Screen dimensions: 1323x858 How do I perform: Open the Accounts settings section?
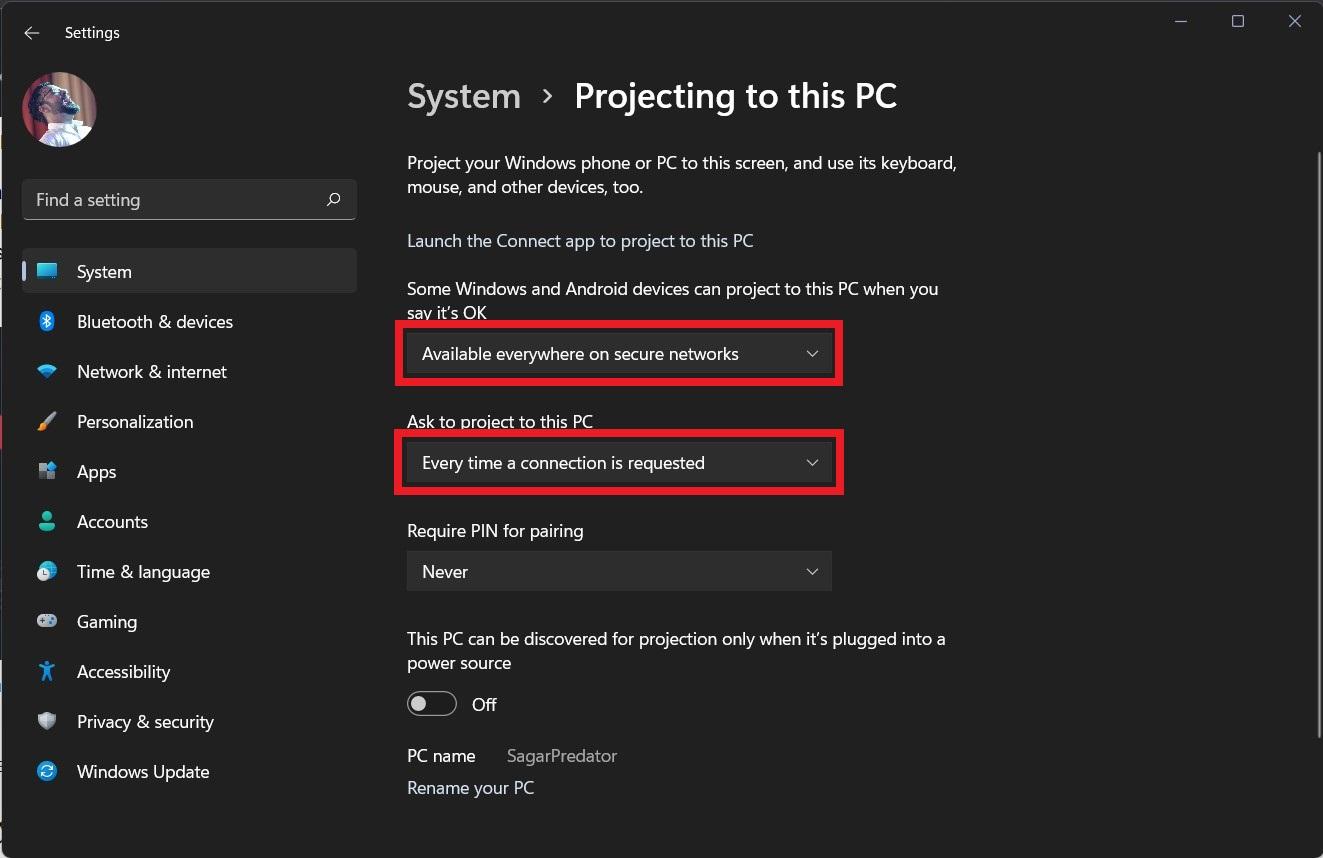112,522
